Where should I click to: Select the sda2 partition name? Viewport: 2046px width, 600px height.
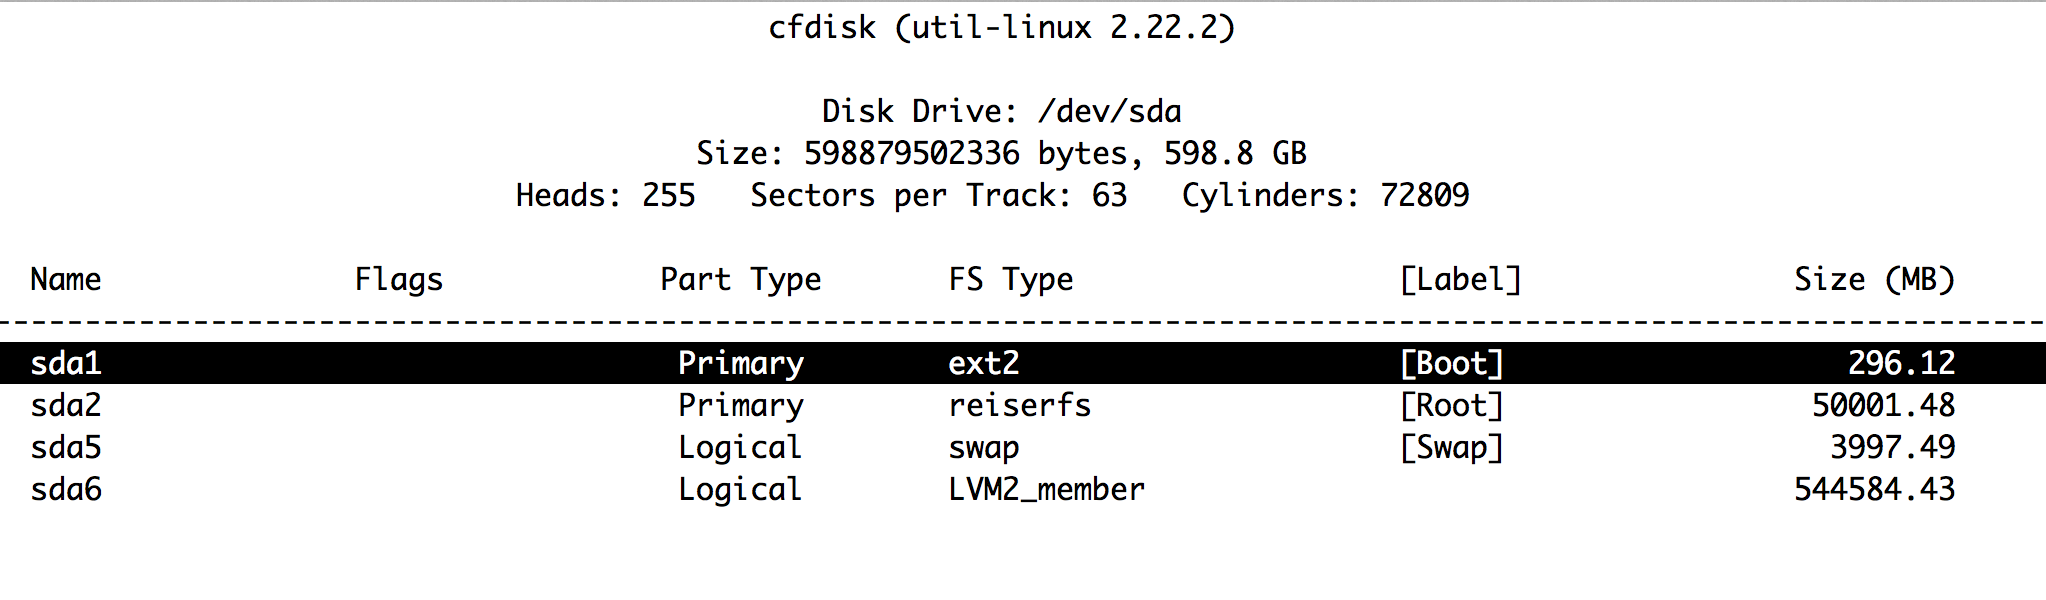coord(66,405)
